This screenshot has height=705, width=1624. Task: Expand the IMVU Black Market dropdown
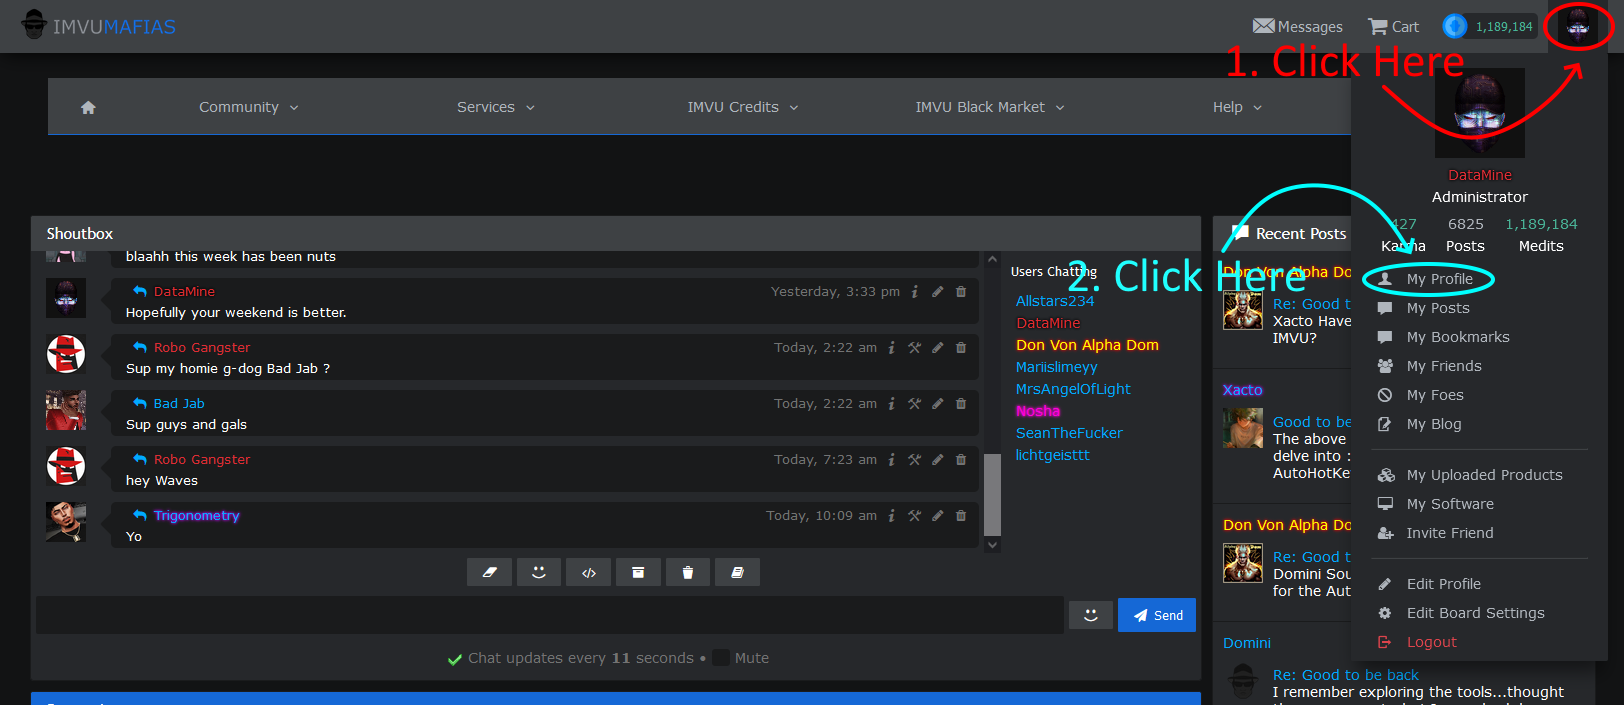pyautogui.click(x=990, y=107)
